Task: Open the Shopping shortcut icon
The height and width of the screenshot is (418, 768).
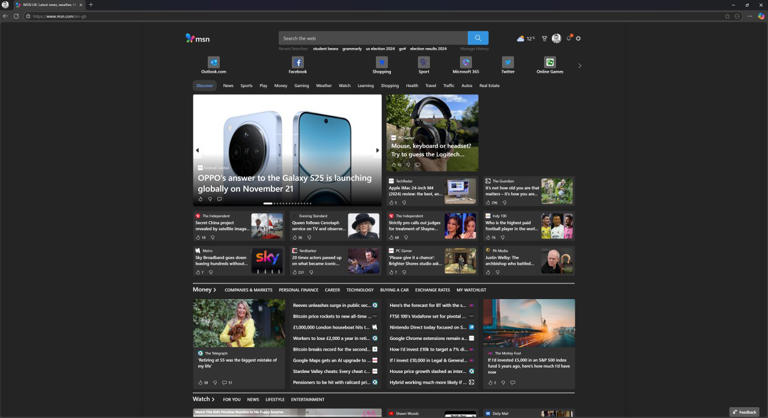Action: pyautogui.click(x=382, y=62)
